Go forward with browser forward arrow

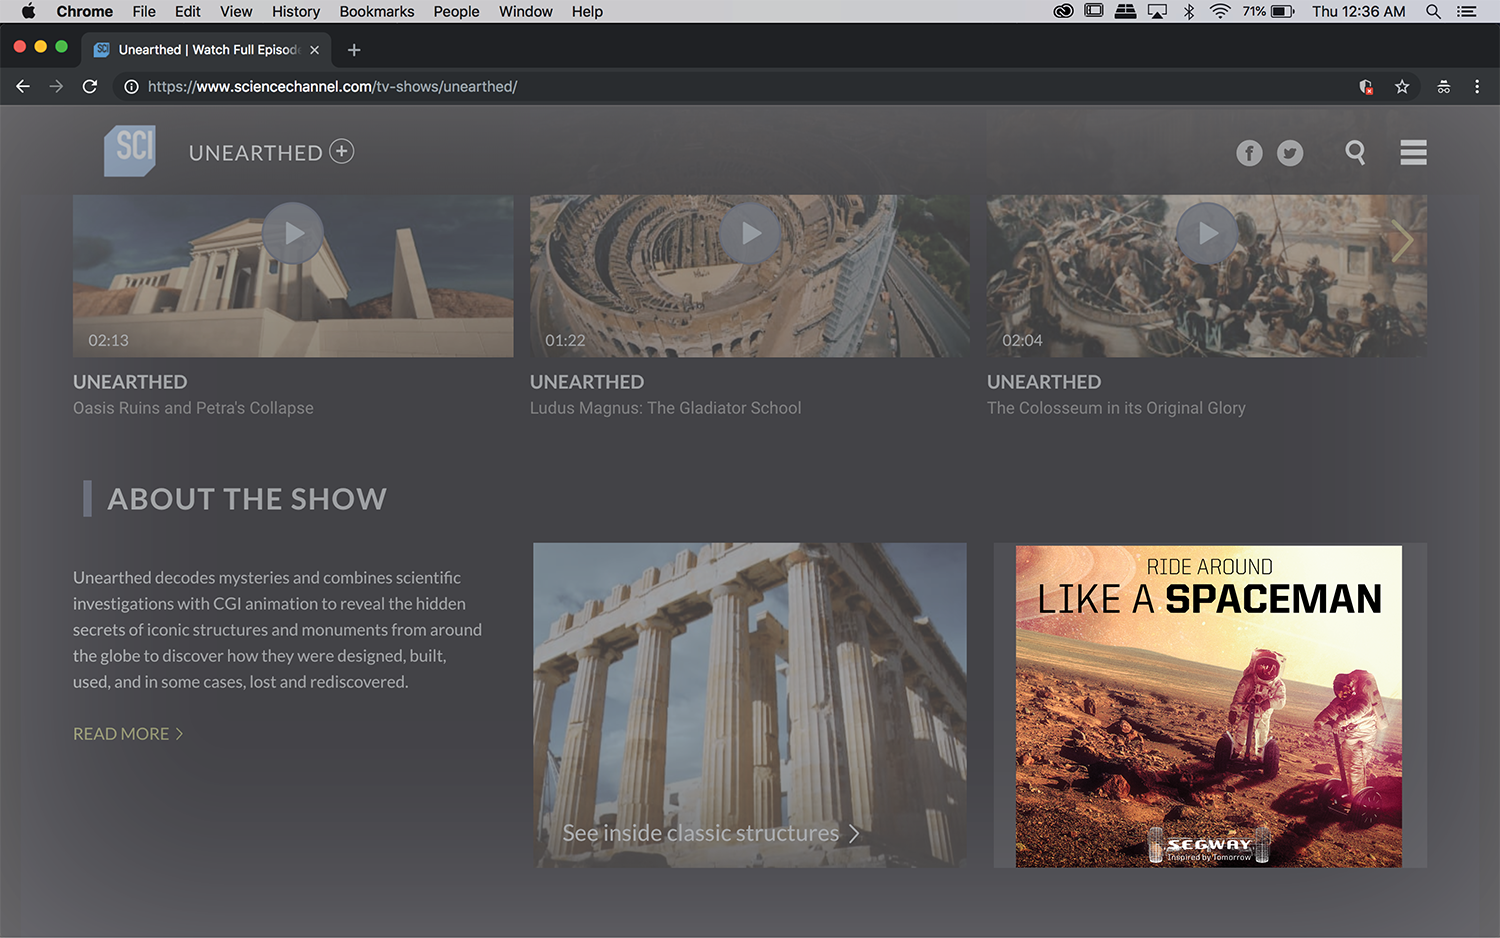point(56,87)
